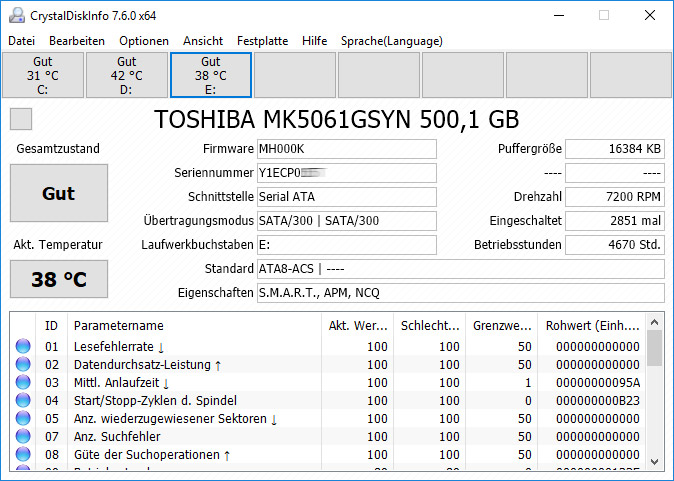Click the Standard field ATA8-ACS
This screenshot has width=674, height=481.
click(461, 269)
